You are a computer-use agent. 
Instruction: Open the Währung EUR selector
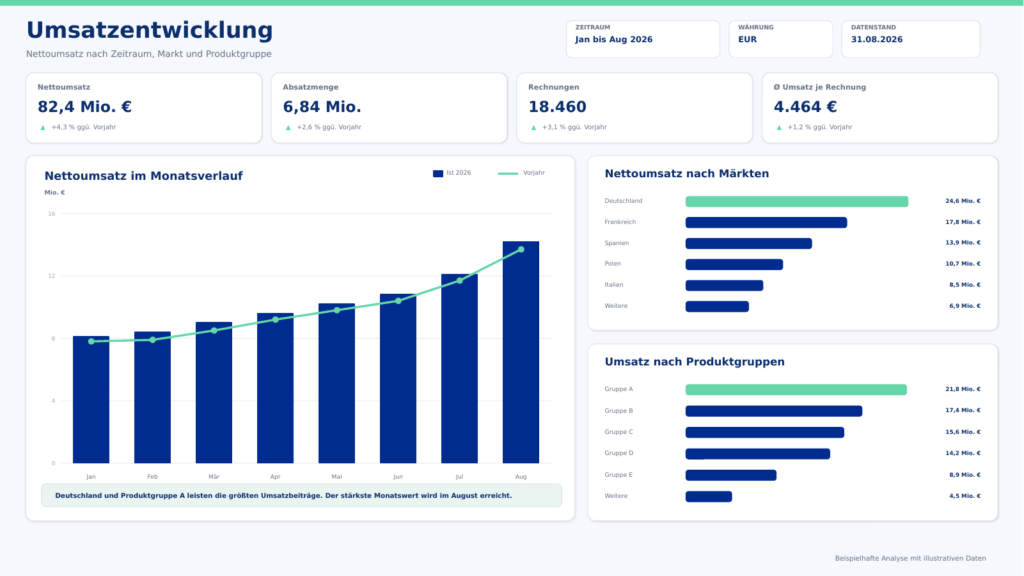[x=780, y=39]
